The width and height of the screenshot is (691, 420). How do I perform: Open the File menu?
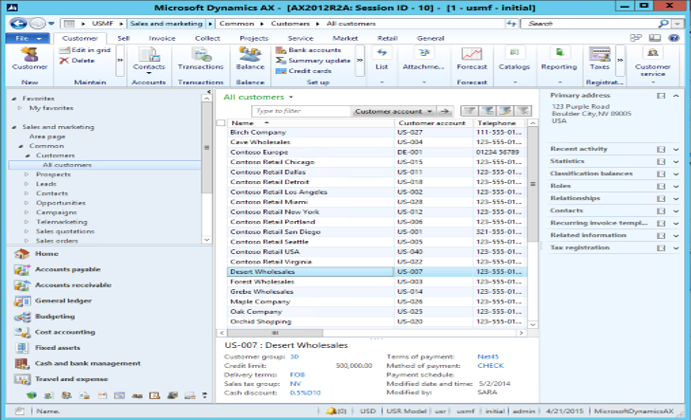(24, 38)
